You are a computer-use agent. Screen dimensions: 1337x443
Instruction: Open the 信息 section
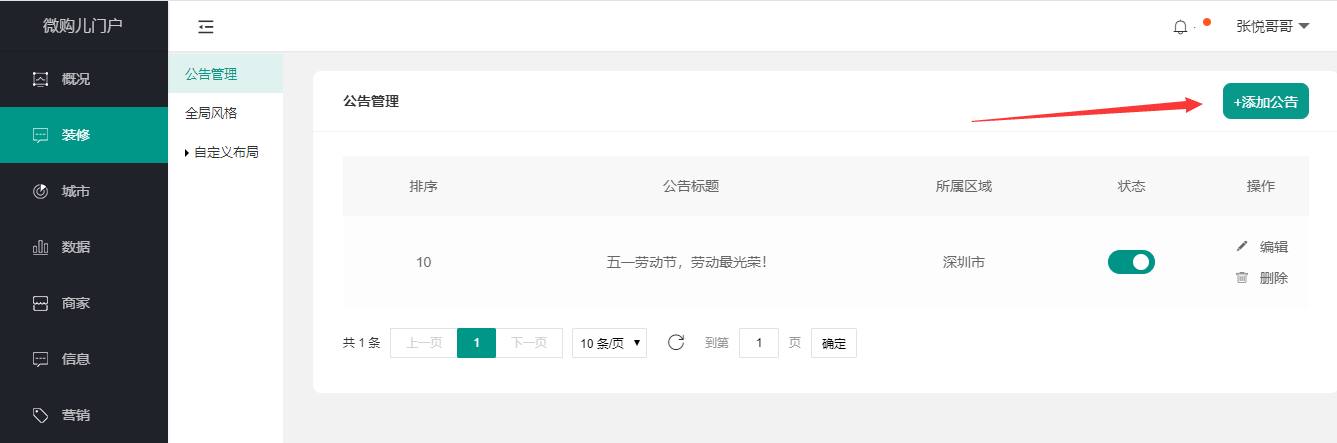click(x=84, y=359)
